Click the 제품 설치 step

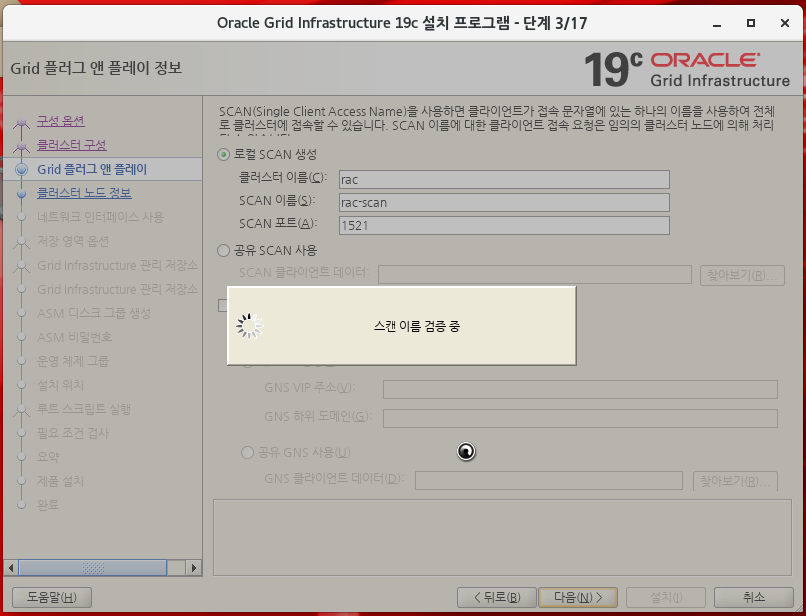60,481
